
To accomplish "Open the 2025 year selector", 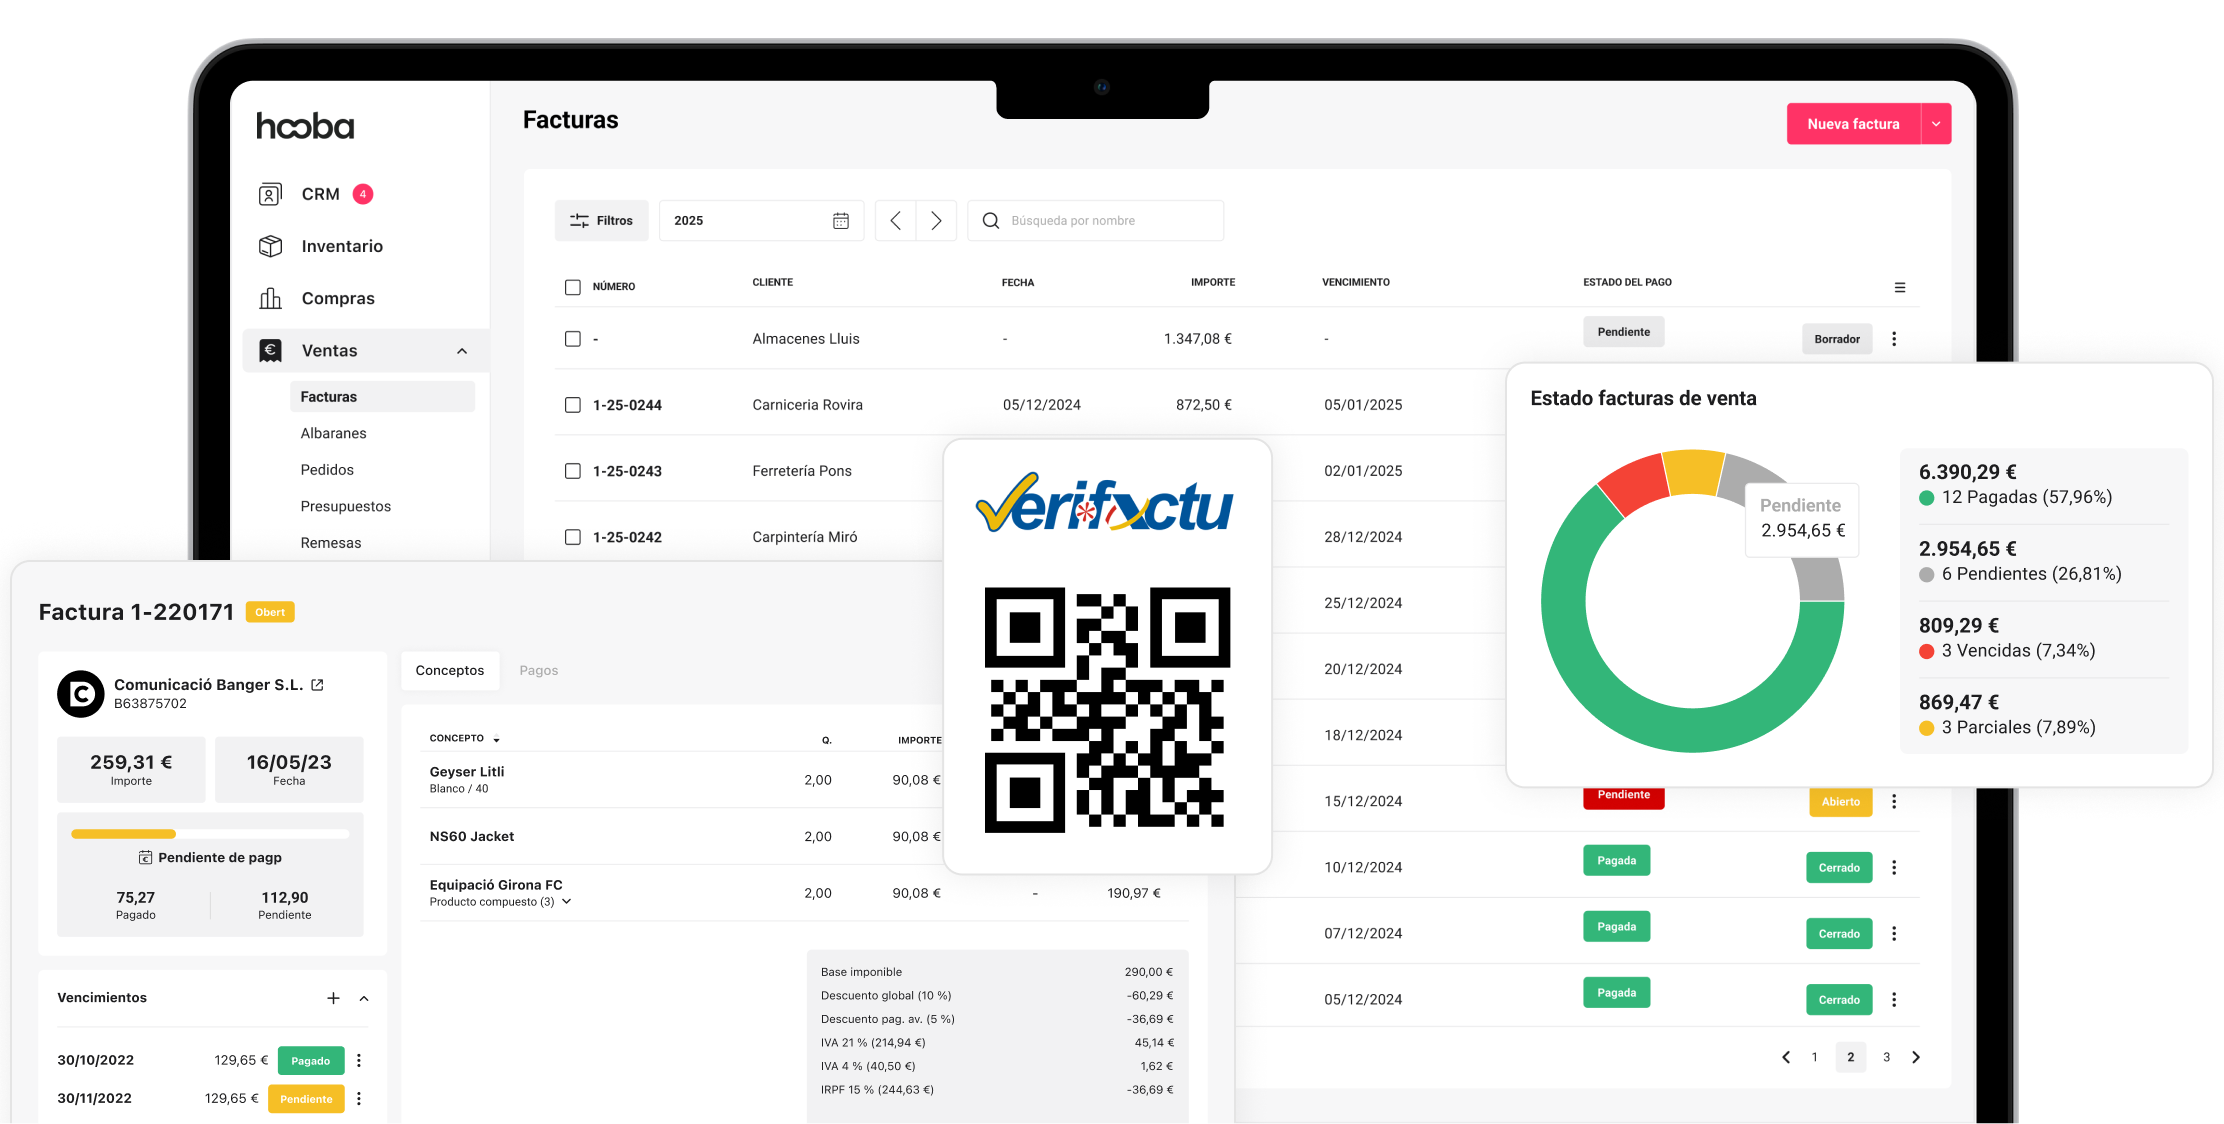I will pyautogui.click(x=761, y=221).
